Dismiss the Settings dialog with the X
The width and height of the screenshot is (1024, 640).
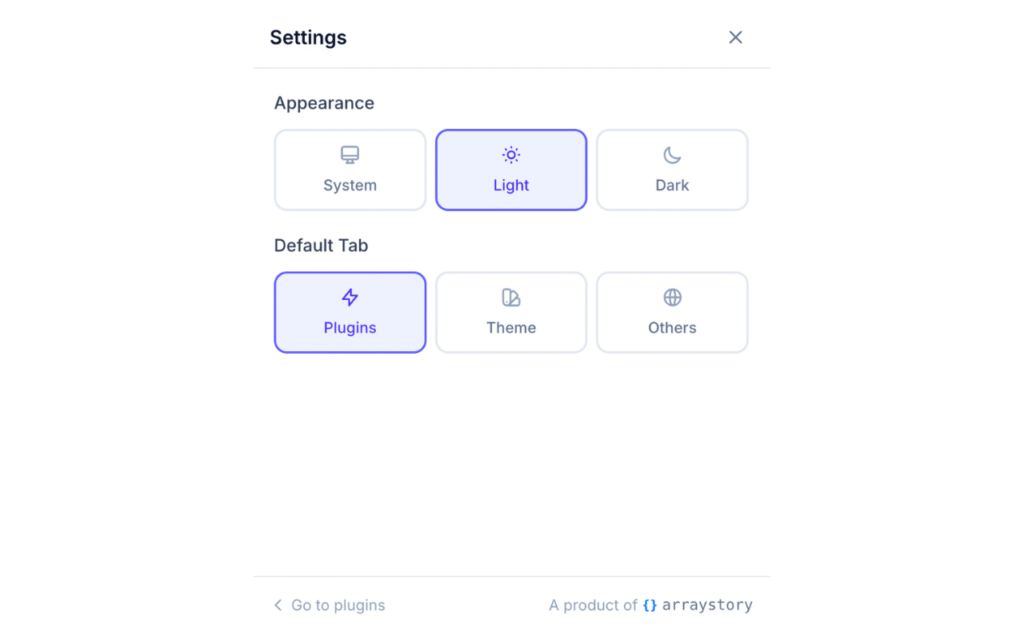pyautogui.click(x=735, y=37)
